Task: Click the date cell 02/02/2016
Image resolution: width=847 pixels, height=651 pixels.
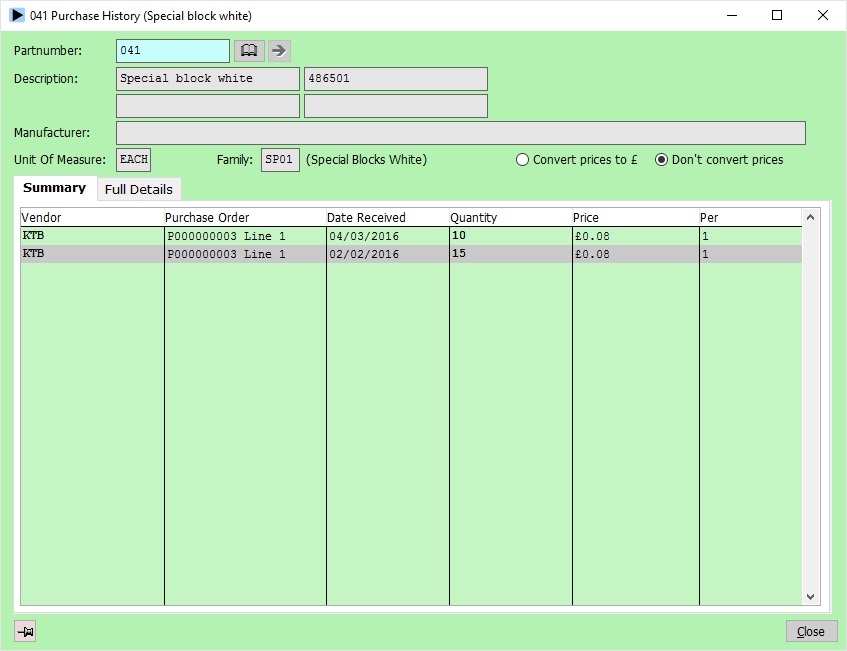Action: (x=388, y=254)
